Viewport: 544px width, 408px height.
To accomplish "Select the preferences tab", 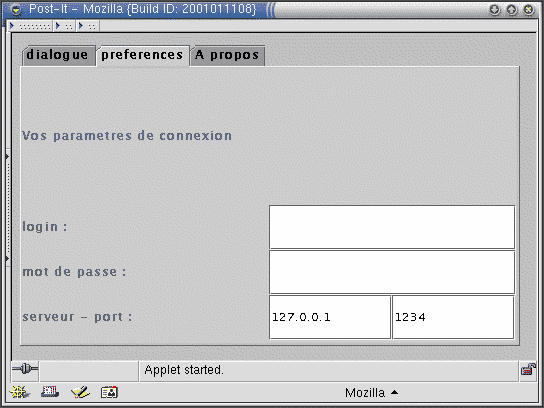I will tap(143, 55).
